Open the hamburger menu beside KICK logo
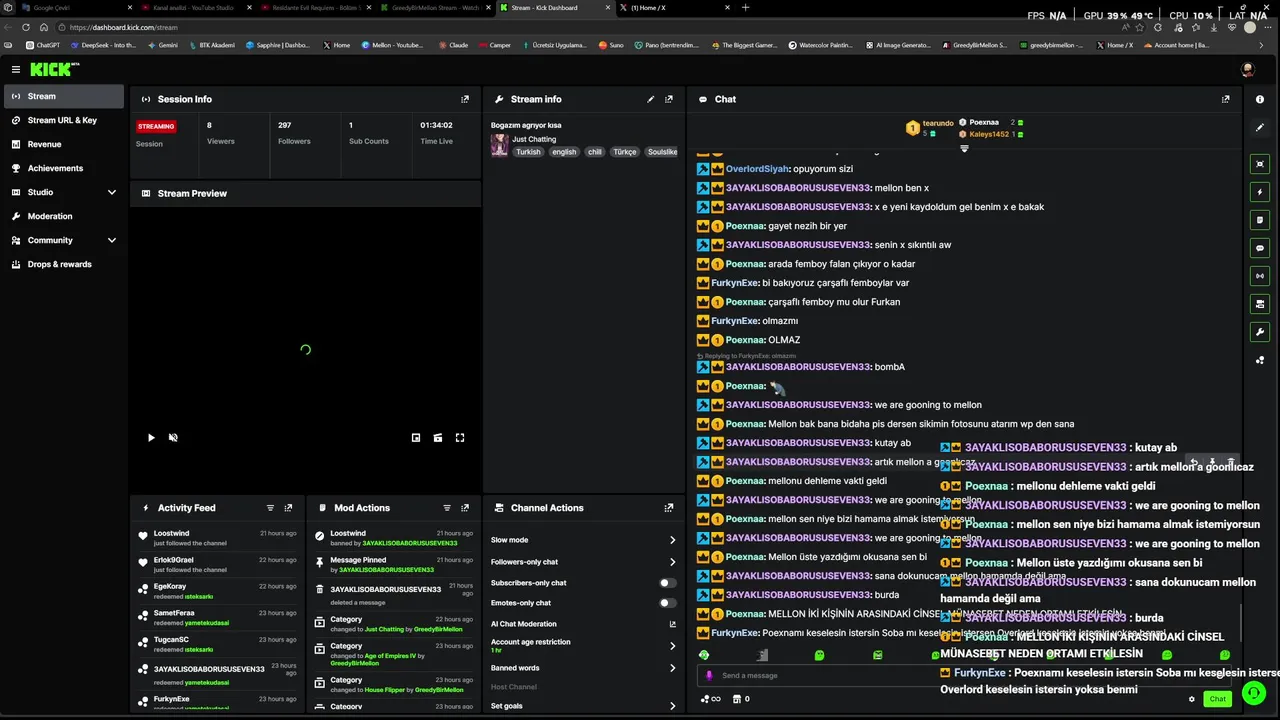Screen dimensions: 1280x720 [x=16, y=69]
